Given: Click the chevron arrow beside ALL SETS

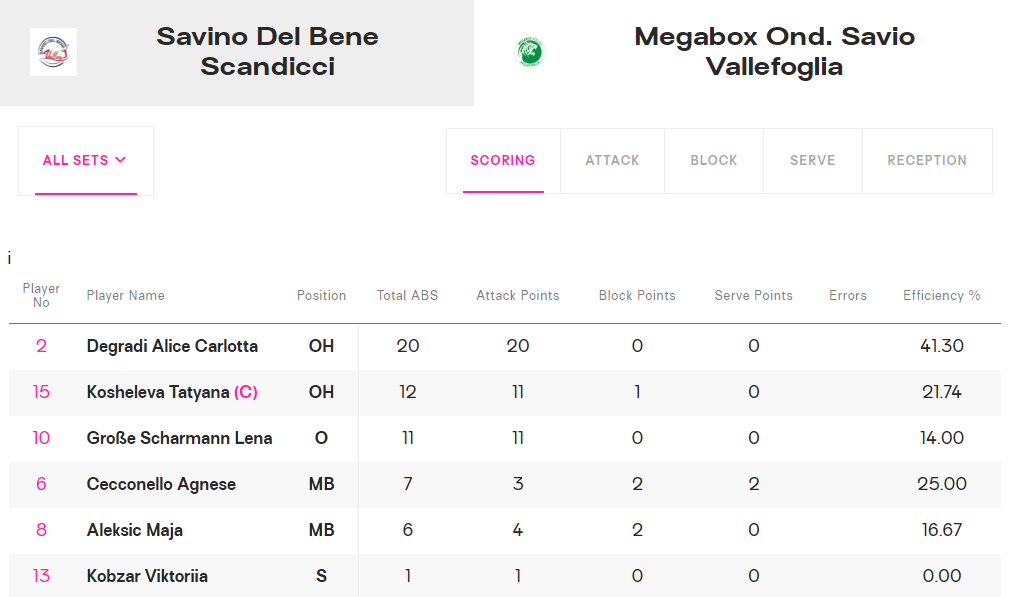Looking at the screenshot, I should pyautogui.click(x=121, y=160).
